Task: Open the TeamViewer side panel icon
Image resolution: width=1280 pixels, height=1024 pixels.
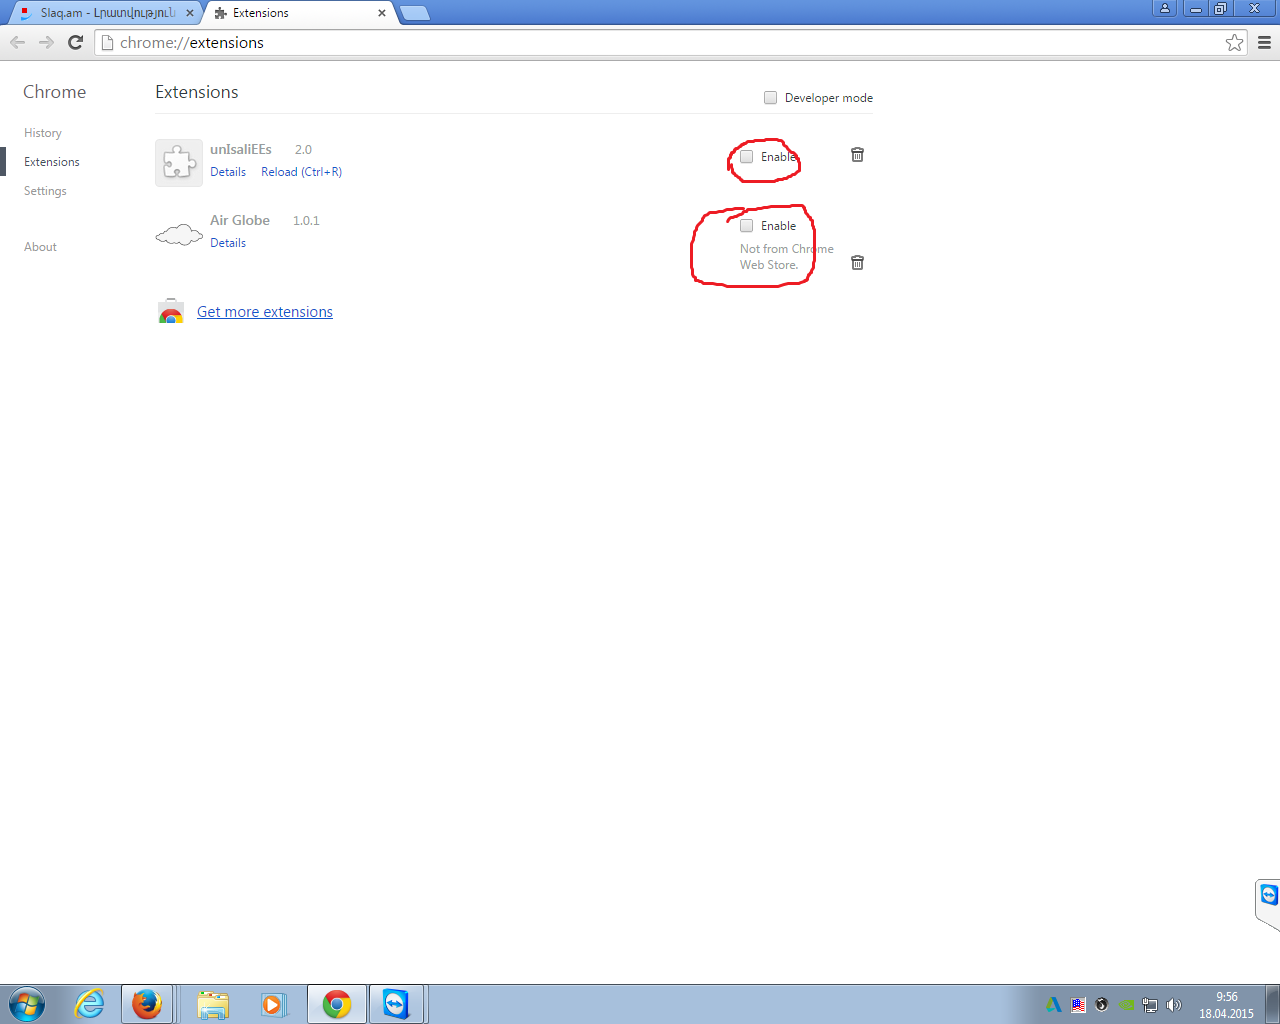Action: (1269, 895)
